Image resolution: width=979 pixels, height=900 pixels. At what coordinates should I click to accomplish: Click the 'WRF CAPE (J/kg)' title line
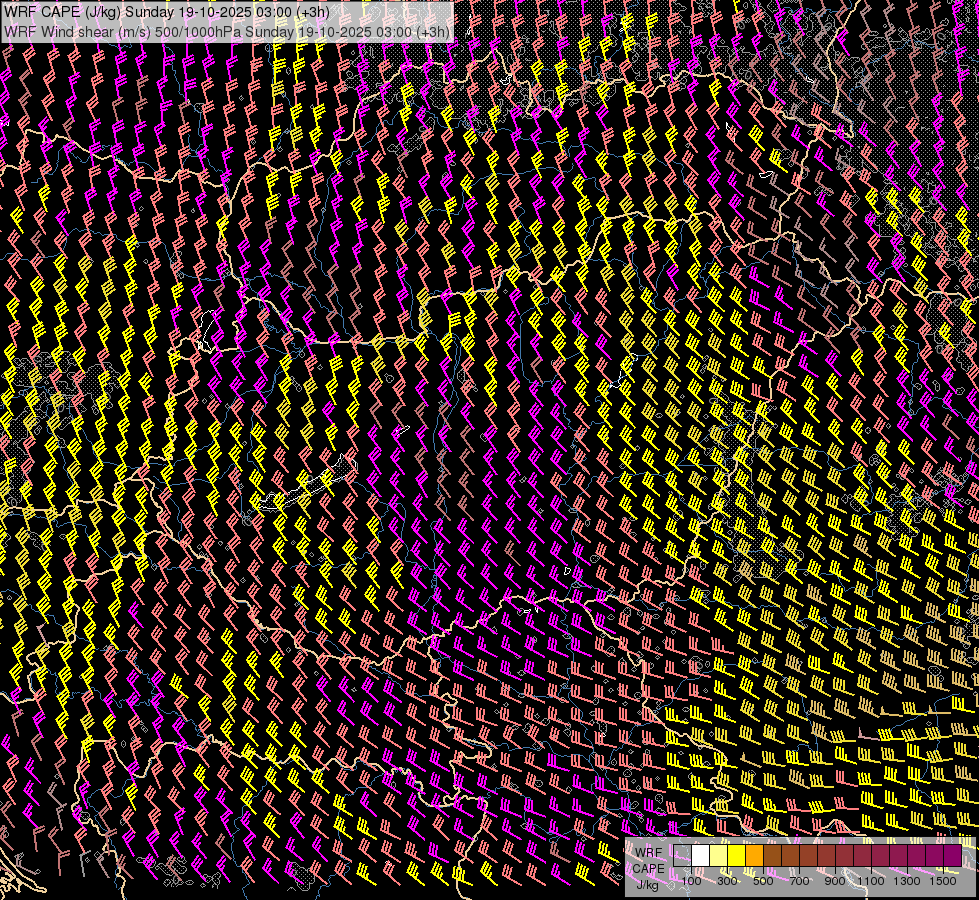tap(167, 12)
